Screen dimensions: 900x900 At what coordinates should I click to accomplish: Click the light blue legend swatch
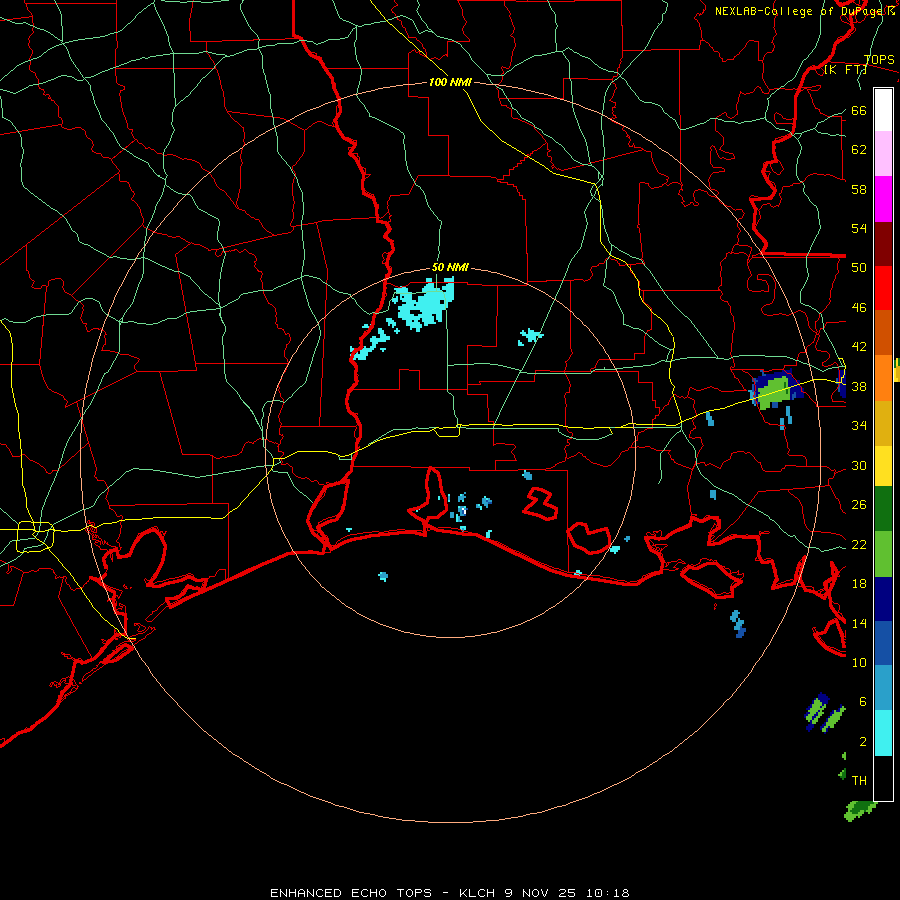pyautogui.click(x=883, y=688)
